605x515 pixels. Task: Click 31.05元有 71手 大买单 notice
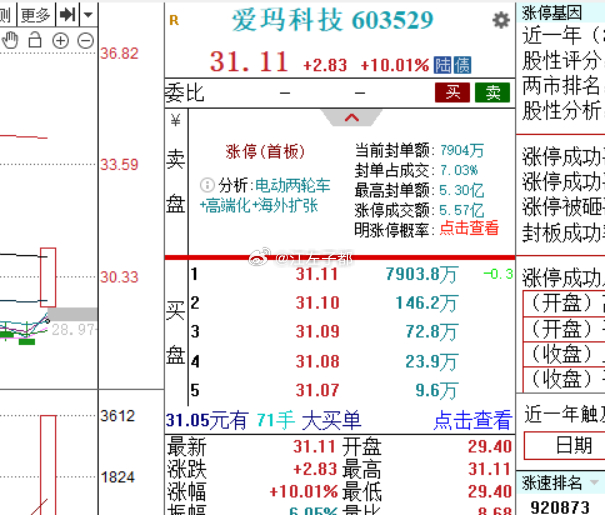pos(264,420)
